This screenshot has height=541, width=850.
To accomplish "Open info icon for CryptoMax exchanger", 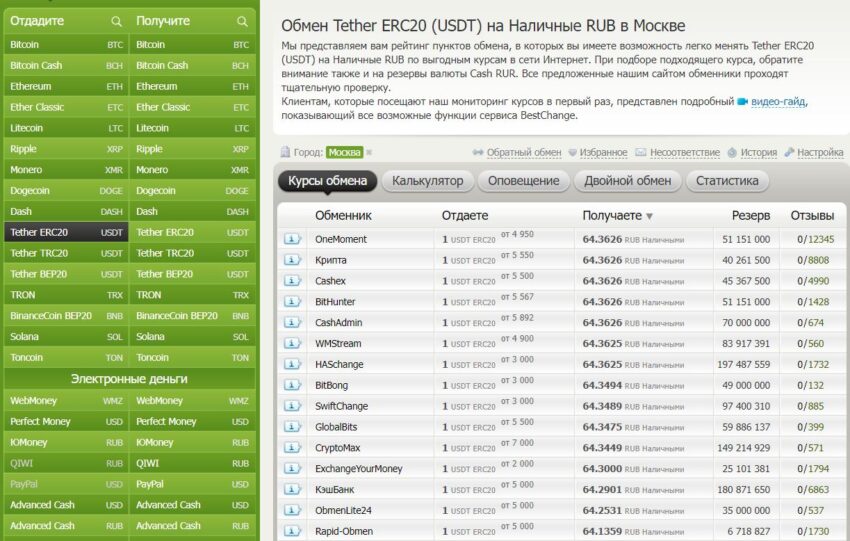I will (x=292, y=448).
